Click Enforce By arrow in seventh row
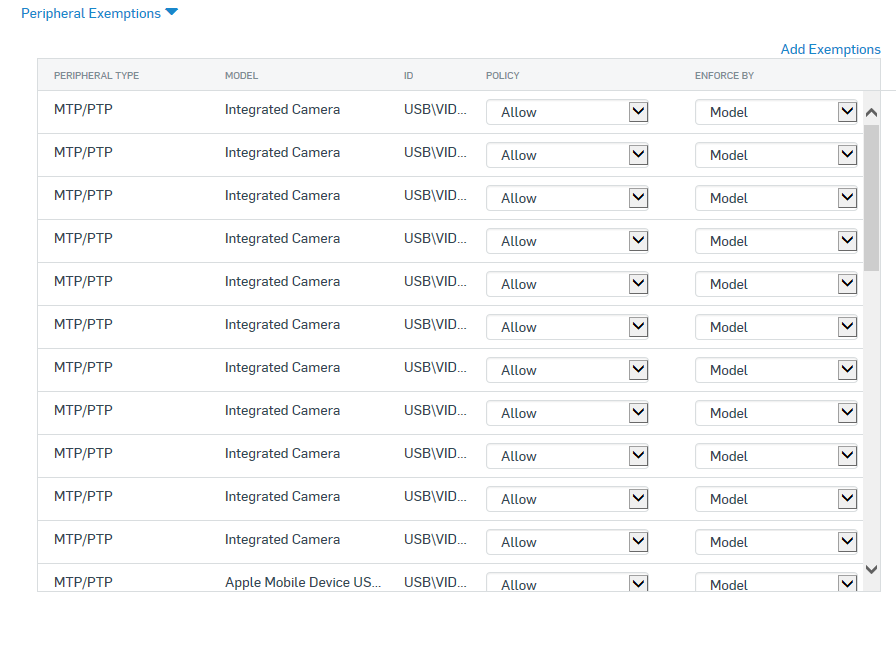The image size is (896, 658). (847, 370)
